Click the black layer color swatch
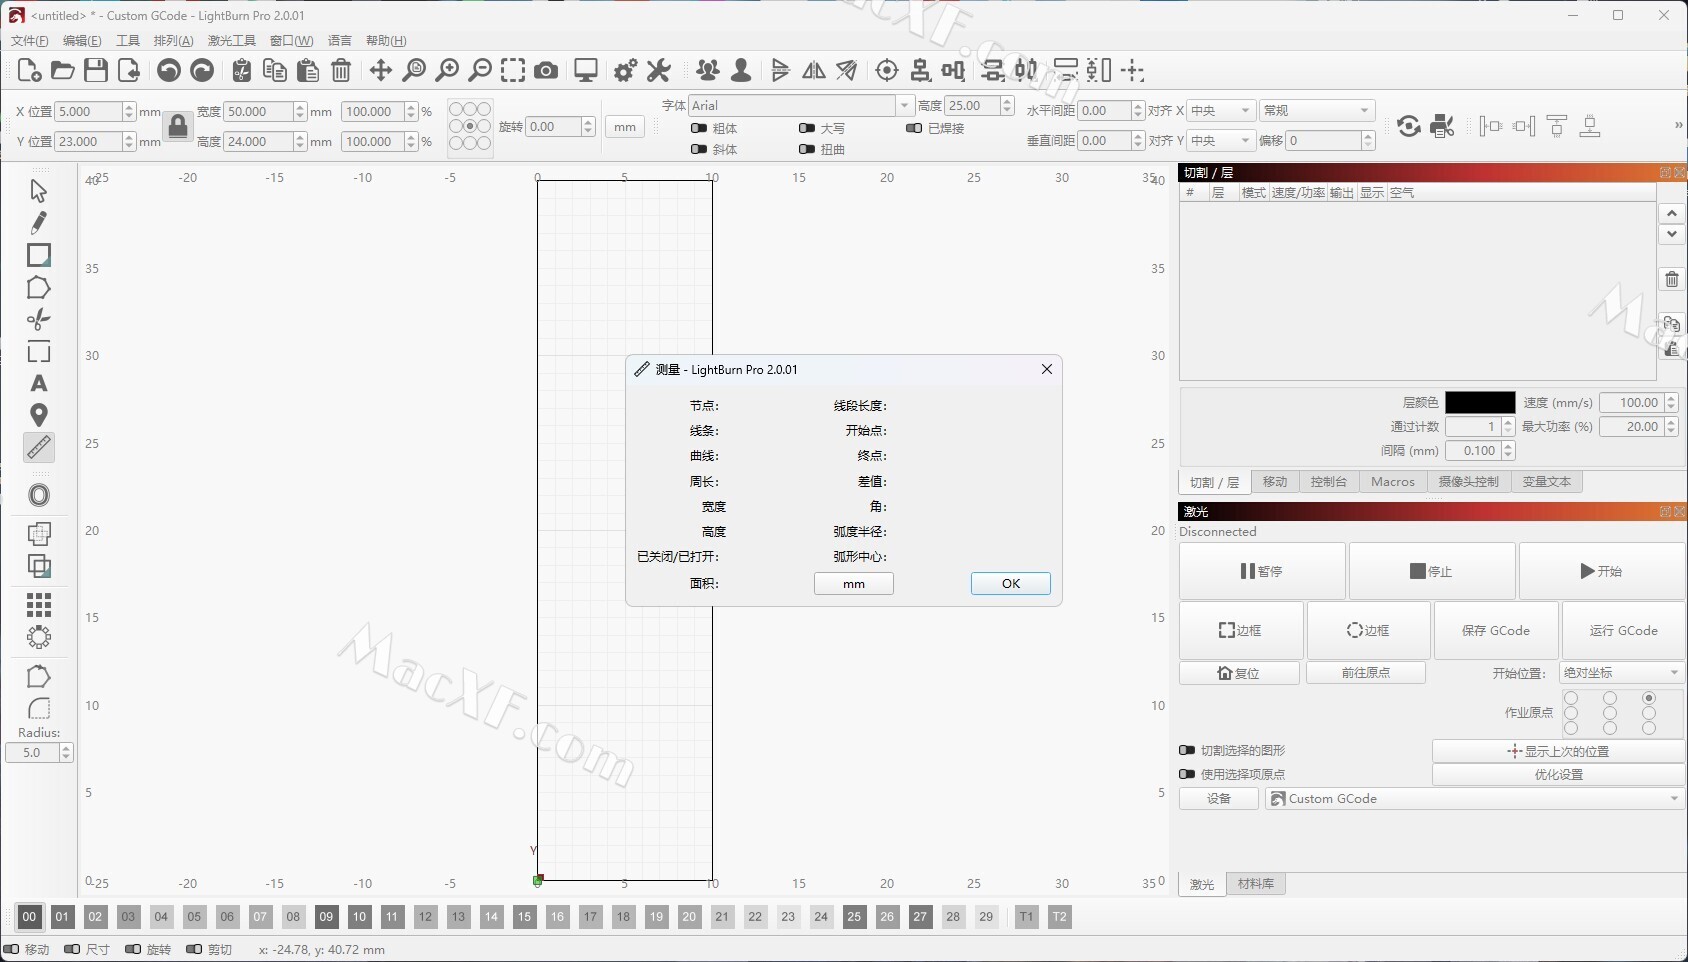 tap(1479, 403)
